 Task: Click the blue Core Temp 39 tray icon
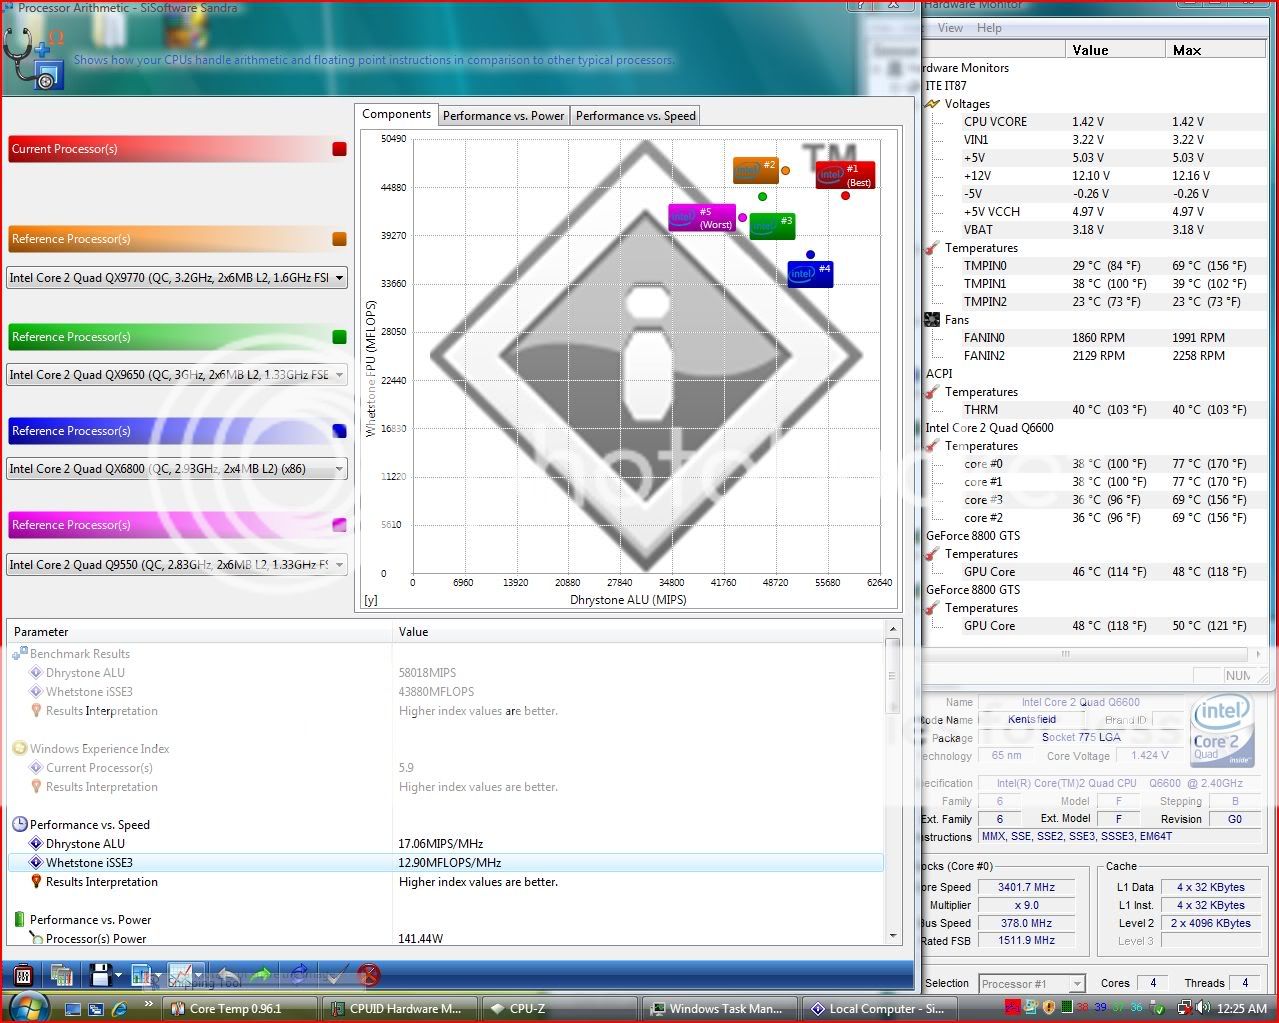pos(1101,1009)
